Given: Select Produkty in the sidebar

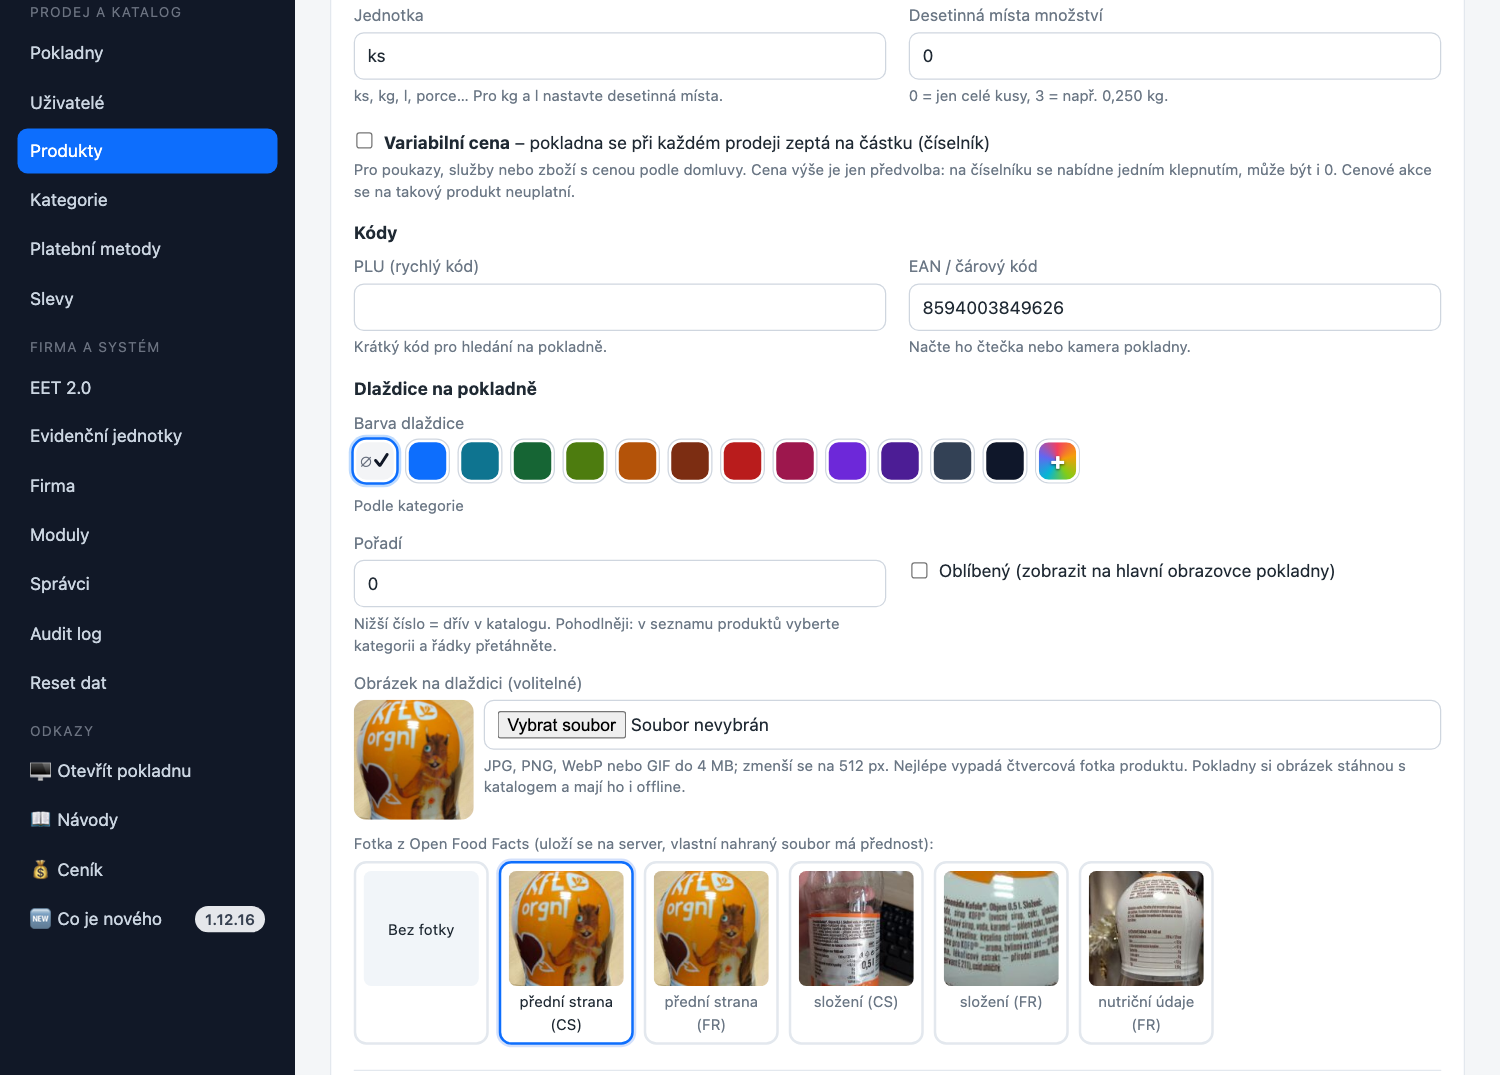Looking at the screenshot, I should 147,151.
